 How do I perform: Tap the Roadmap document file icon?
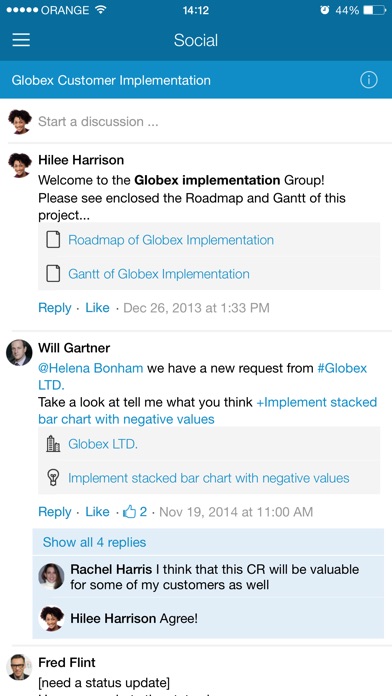53,240
